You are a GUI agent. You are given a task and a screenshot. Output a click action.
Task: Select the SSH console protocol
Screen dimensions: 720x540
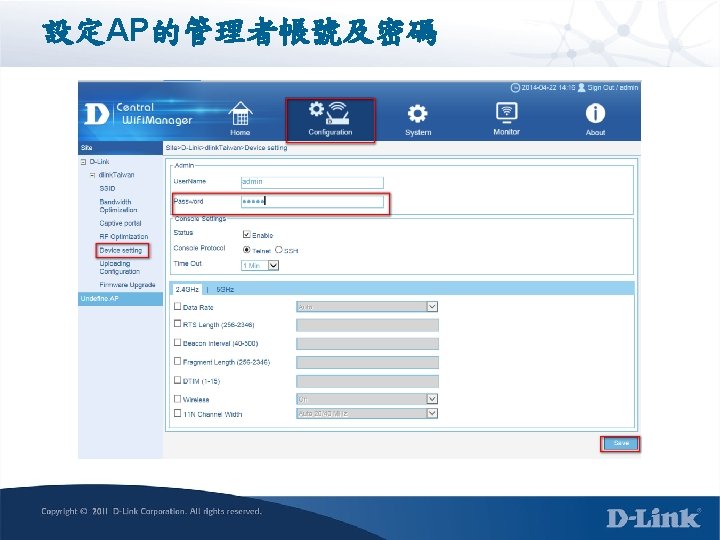pos(279,250)
